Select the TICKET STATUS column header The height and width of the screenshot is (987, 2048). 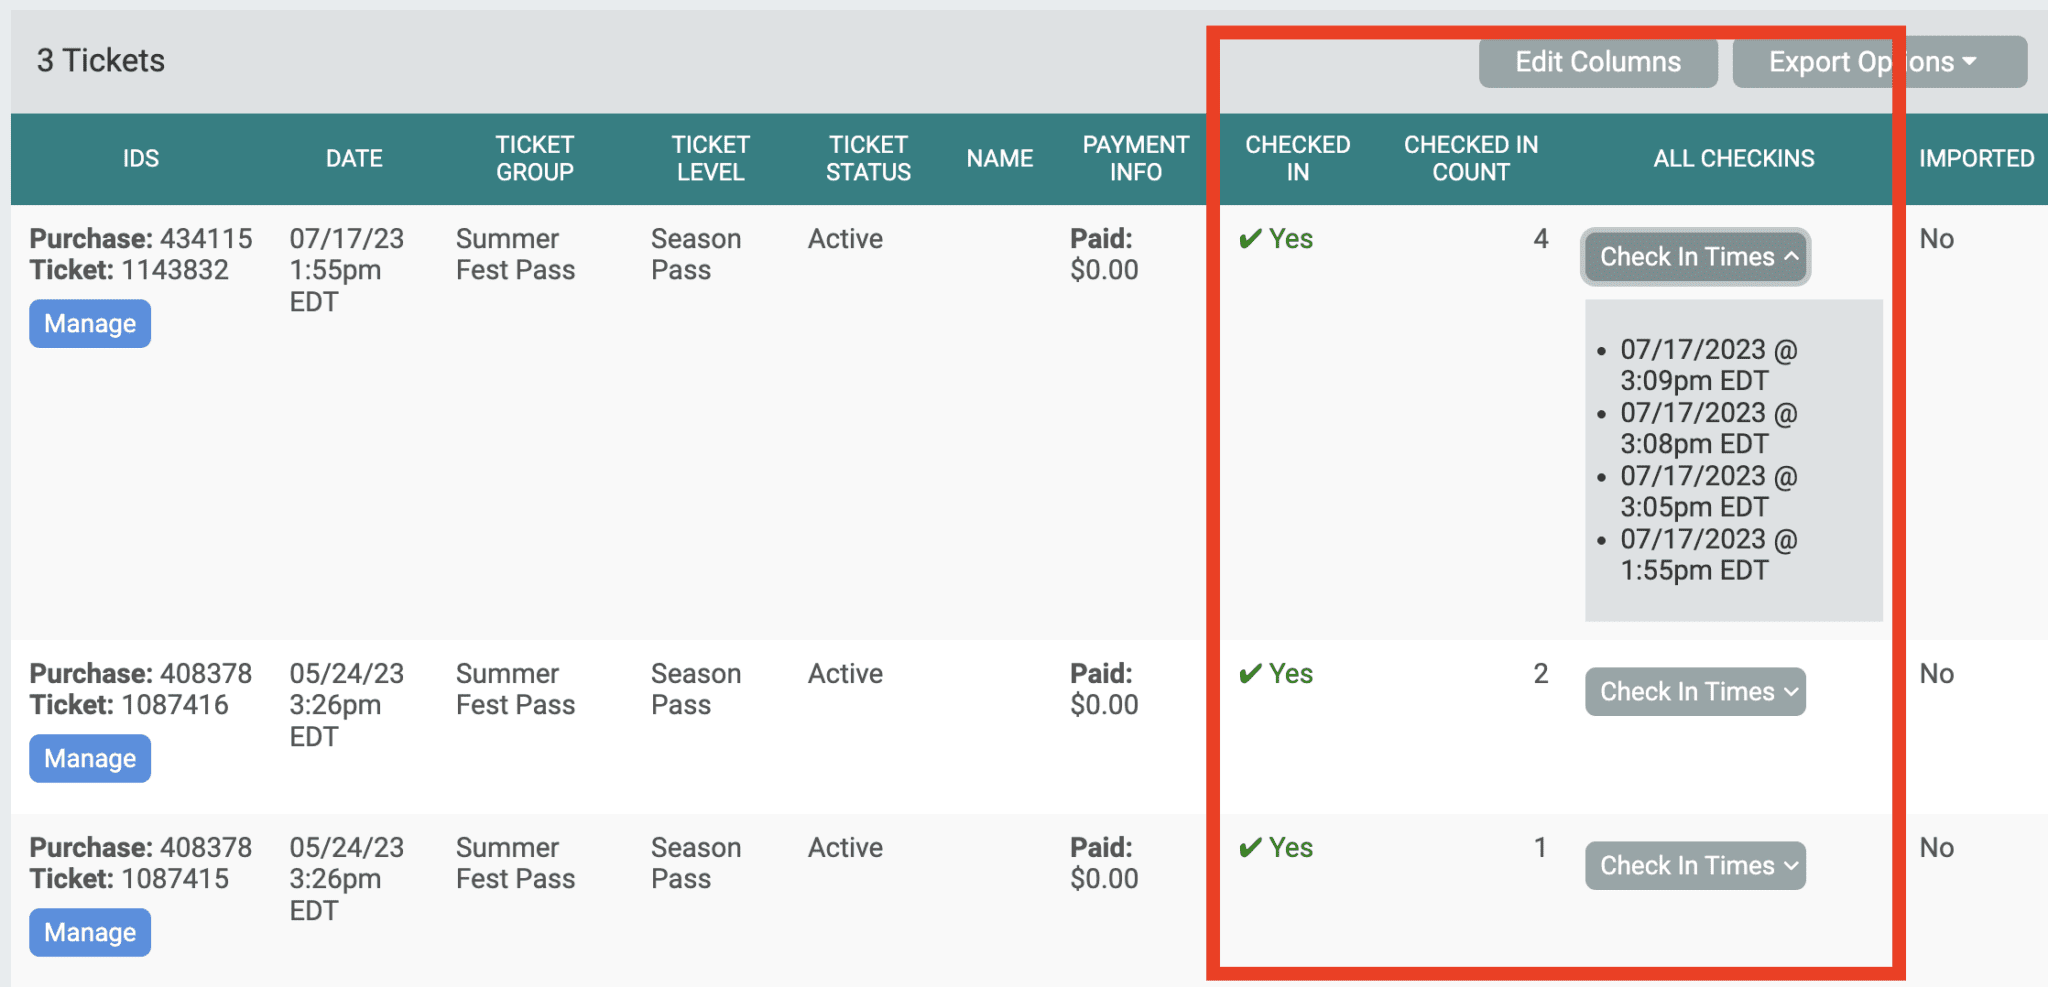pyautogui.click(x=868, y=158)
